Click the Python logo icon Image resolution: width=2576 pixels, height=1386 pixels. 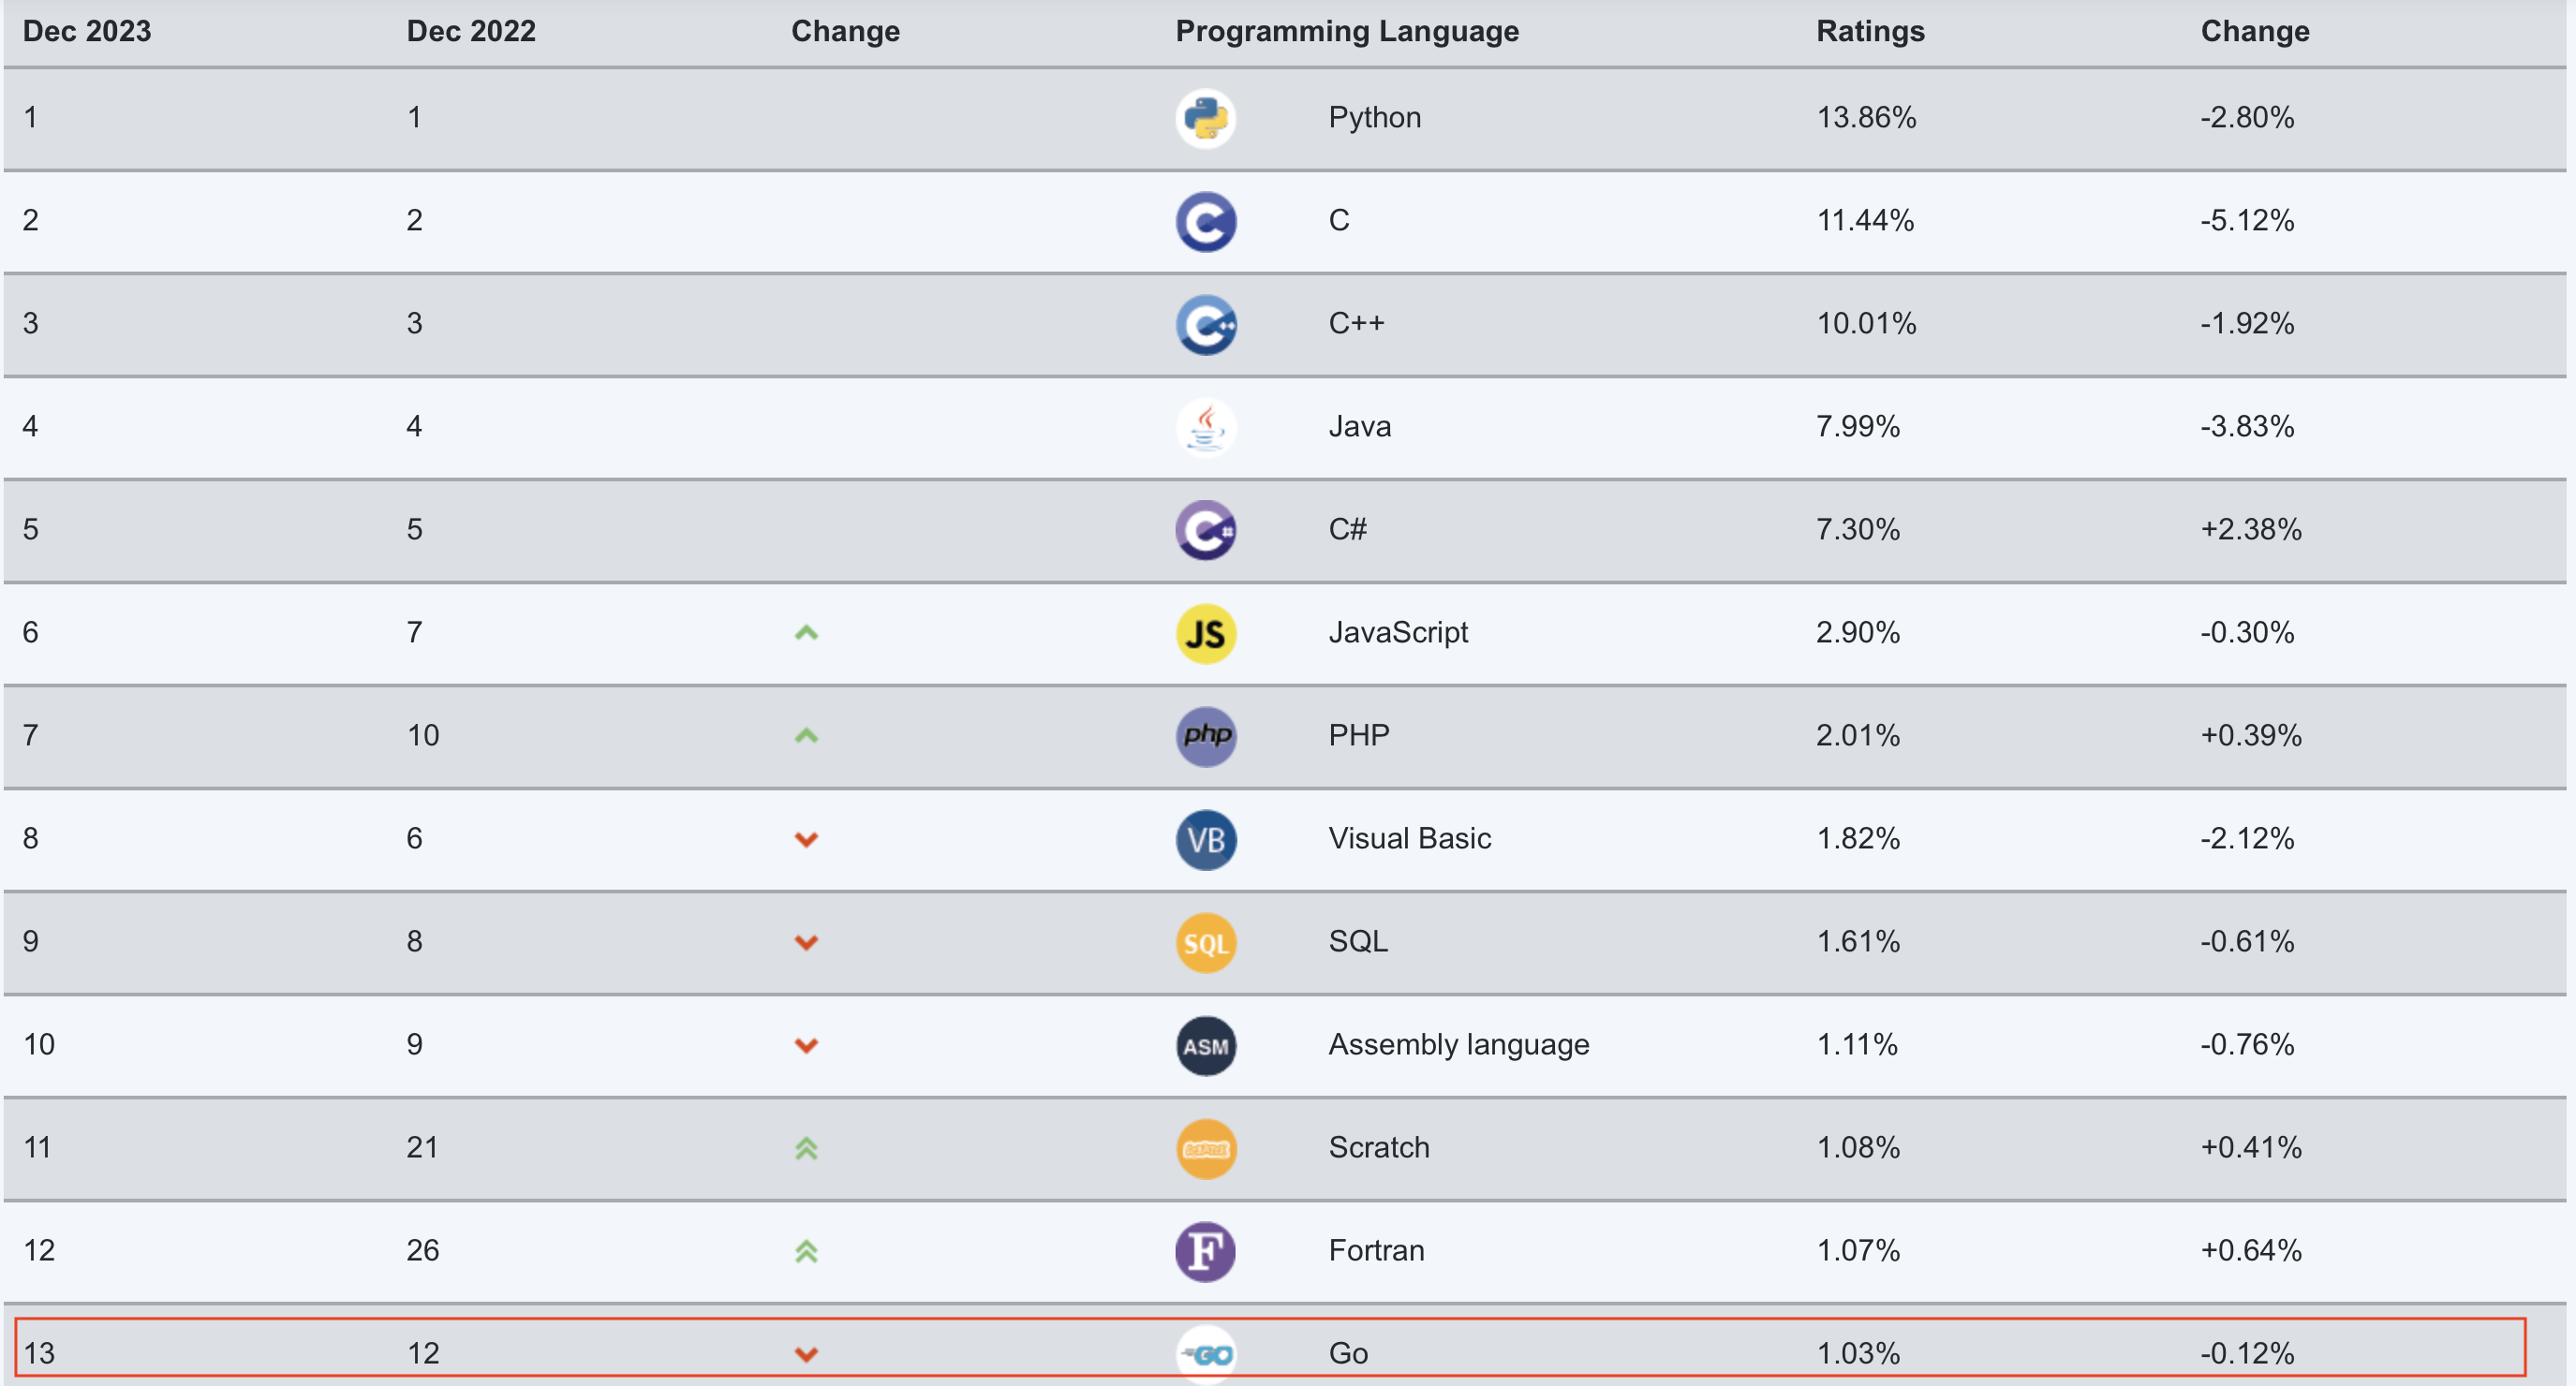(1205, 118)
